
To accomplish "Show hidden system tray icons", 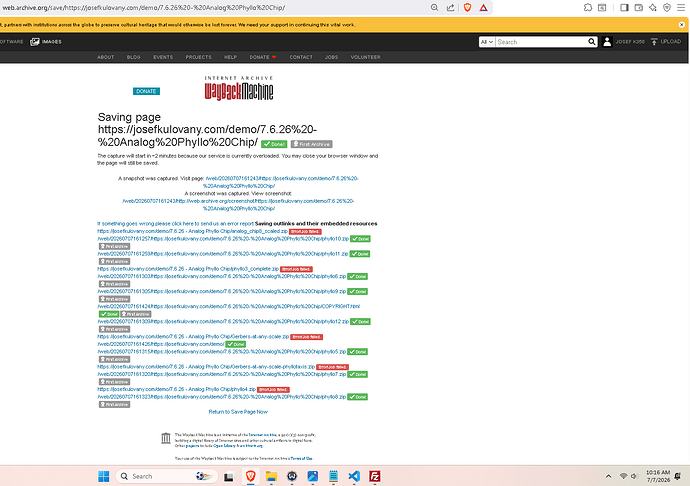I will point(608,476).
